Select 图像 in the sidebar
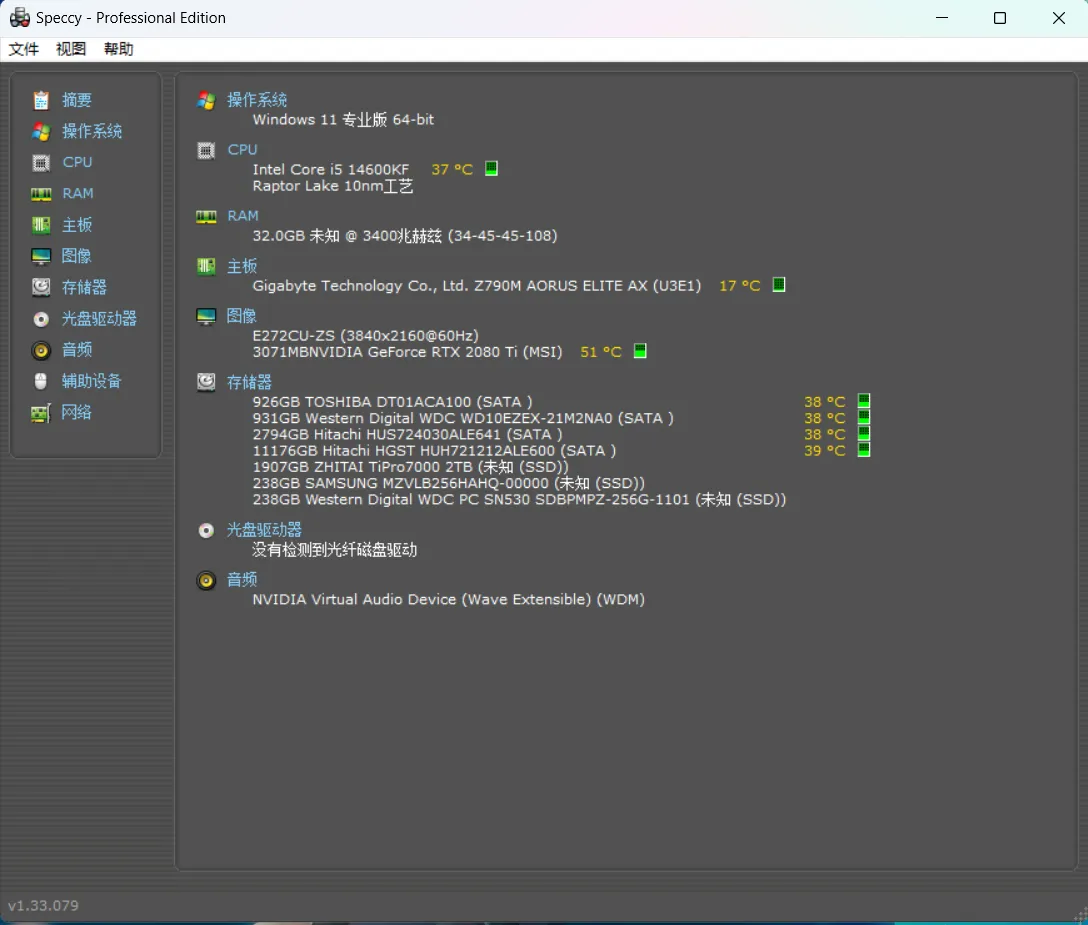 pyautogui.click(x=76, y=256)
